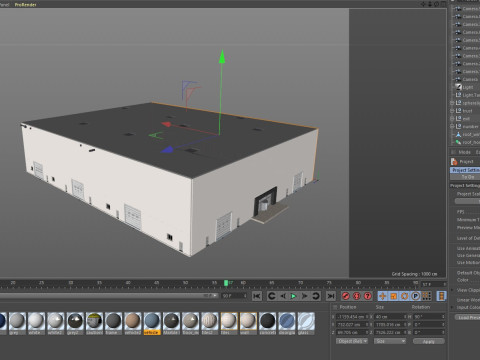
Task: Open the ProRender viewport menu
Action: point(25,5)
